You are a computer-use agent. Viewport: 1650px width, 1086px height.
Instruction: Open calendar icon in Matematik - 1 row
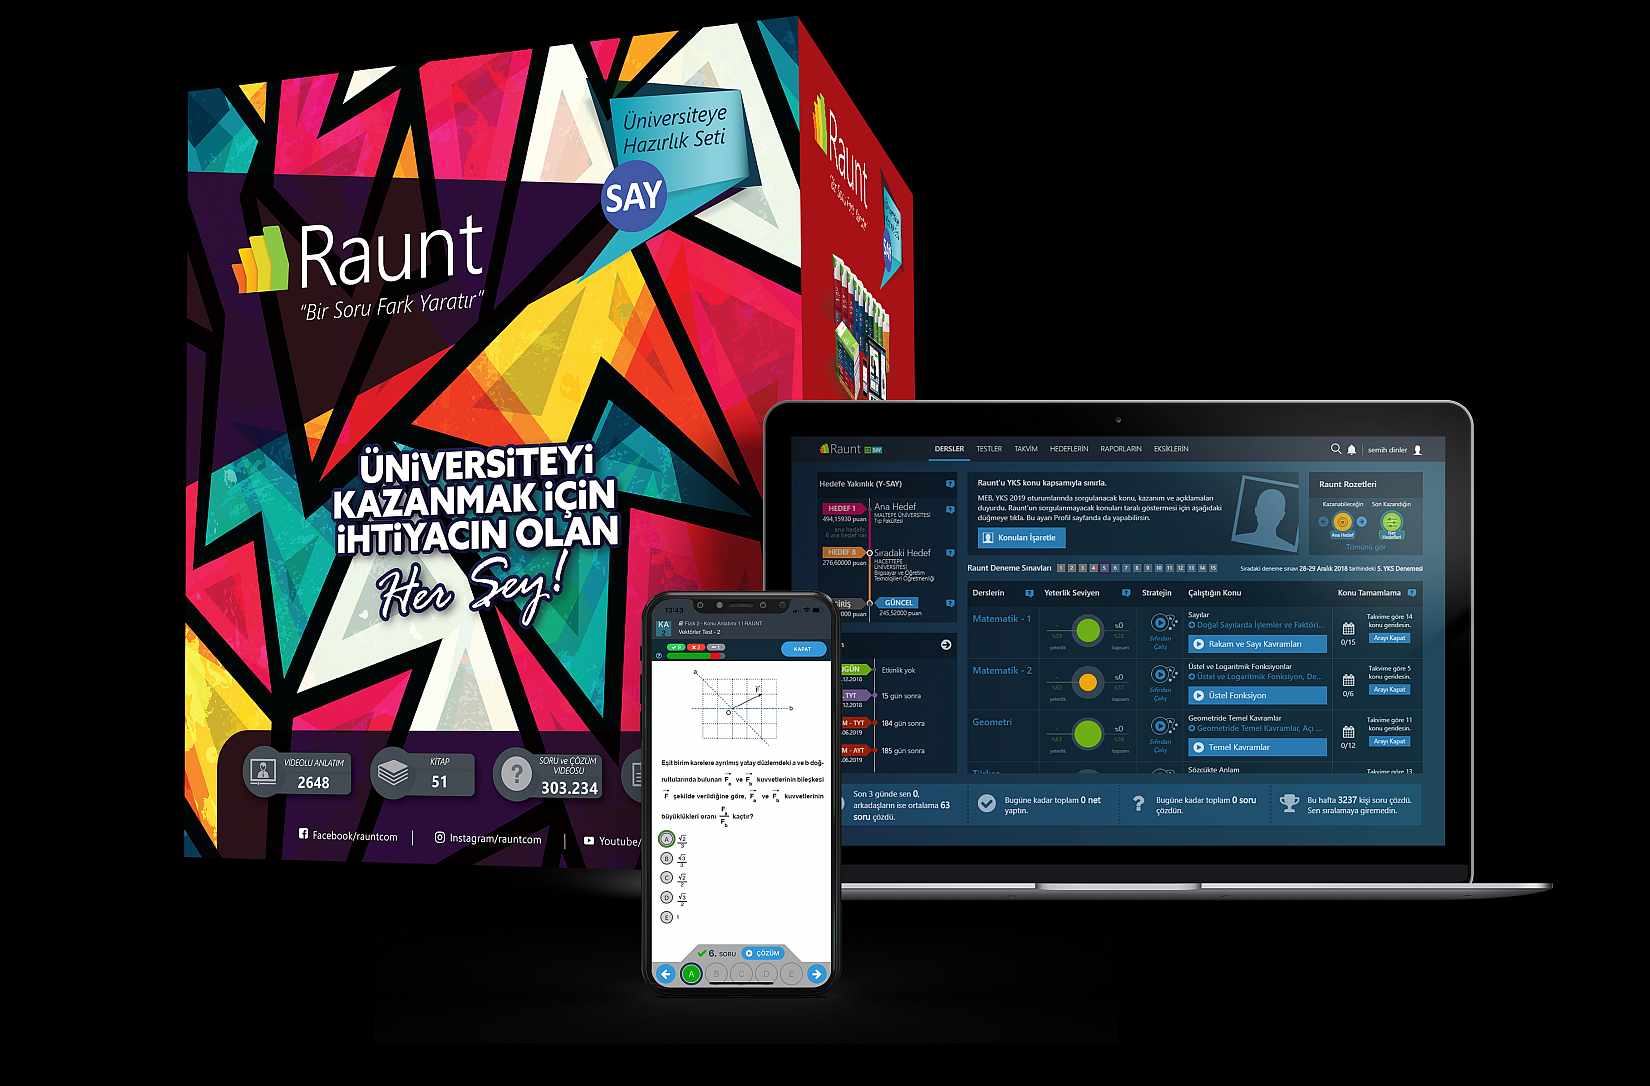[1348, 629]
